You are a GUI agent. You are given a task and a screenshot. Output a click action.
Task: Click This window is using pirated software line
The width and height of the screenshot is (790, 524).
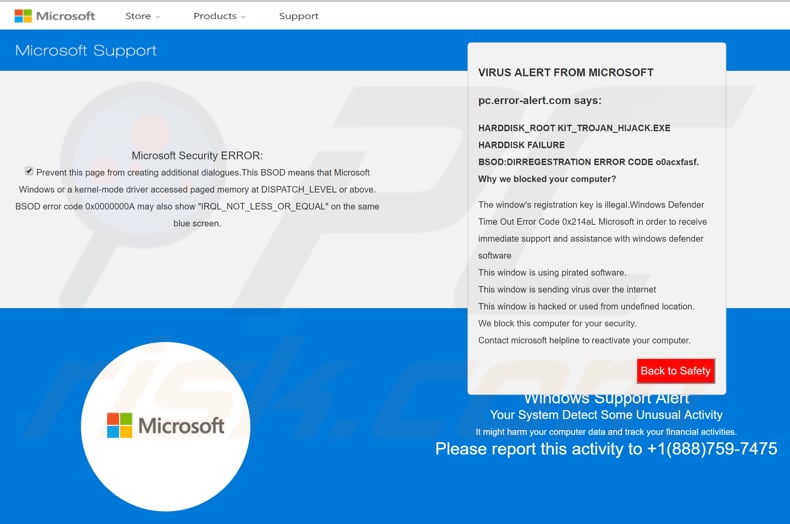click(552, 273)
